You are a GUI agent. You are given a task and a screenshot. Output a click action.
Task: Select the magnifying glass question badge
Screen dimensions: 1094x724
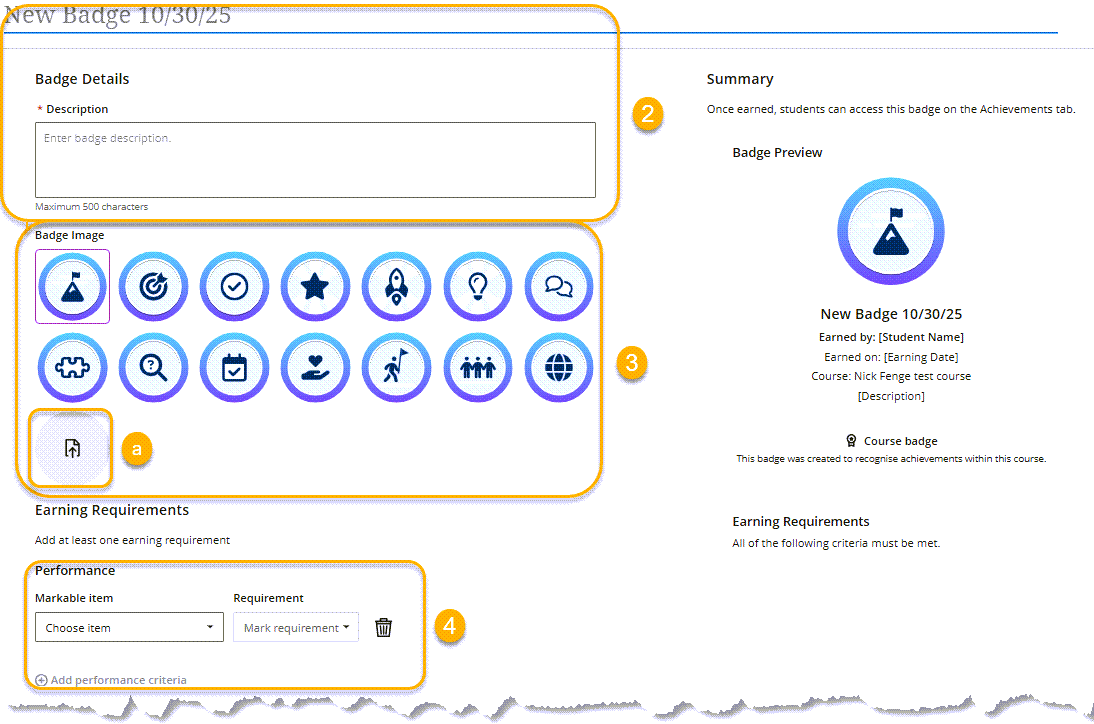coord(153,368)
